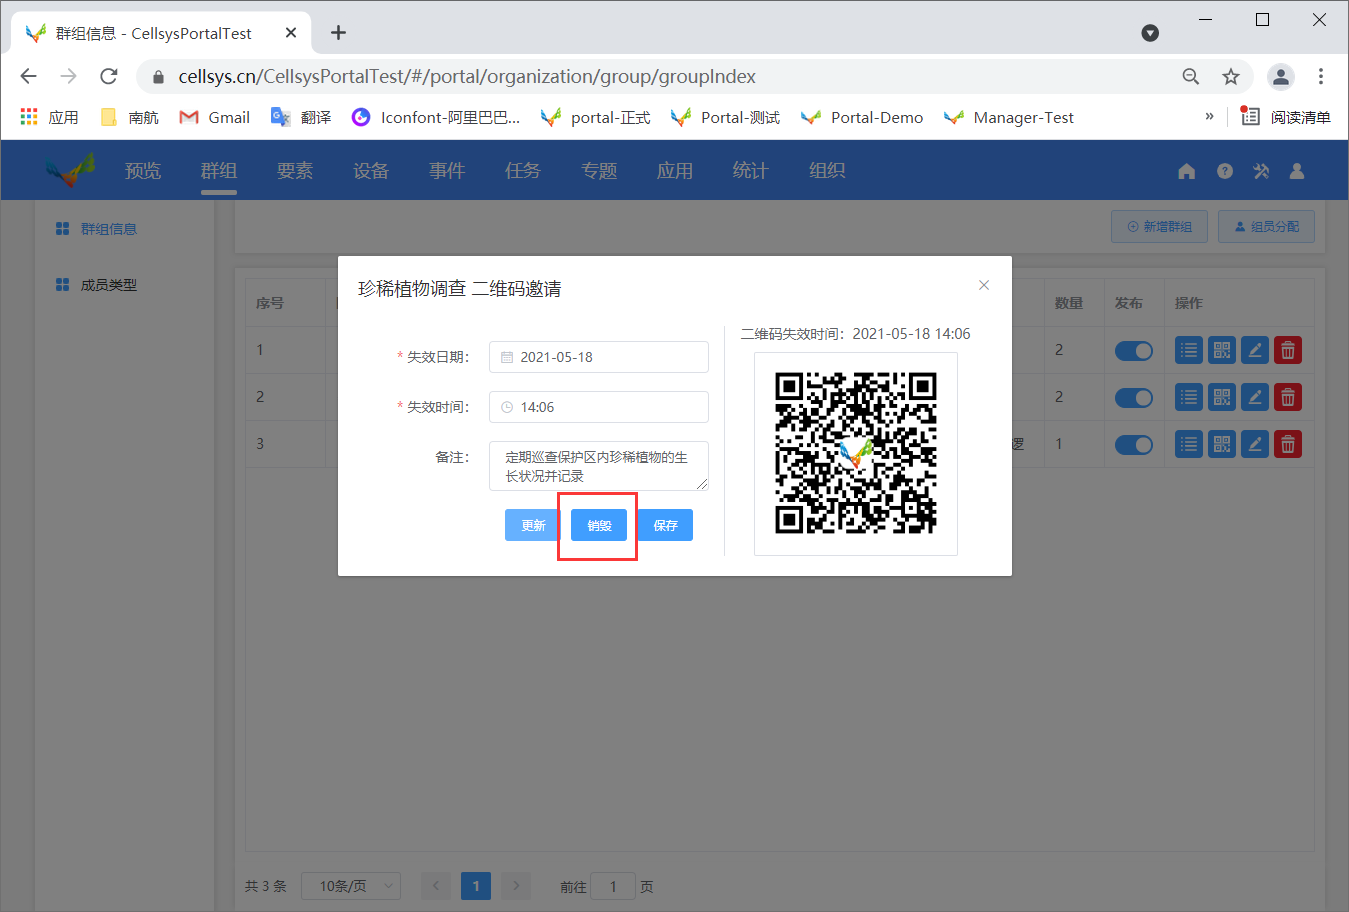Open the 组织 navigation tab
Screen dimensions: 1349x912
point(827,171)
